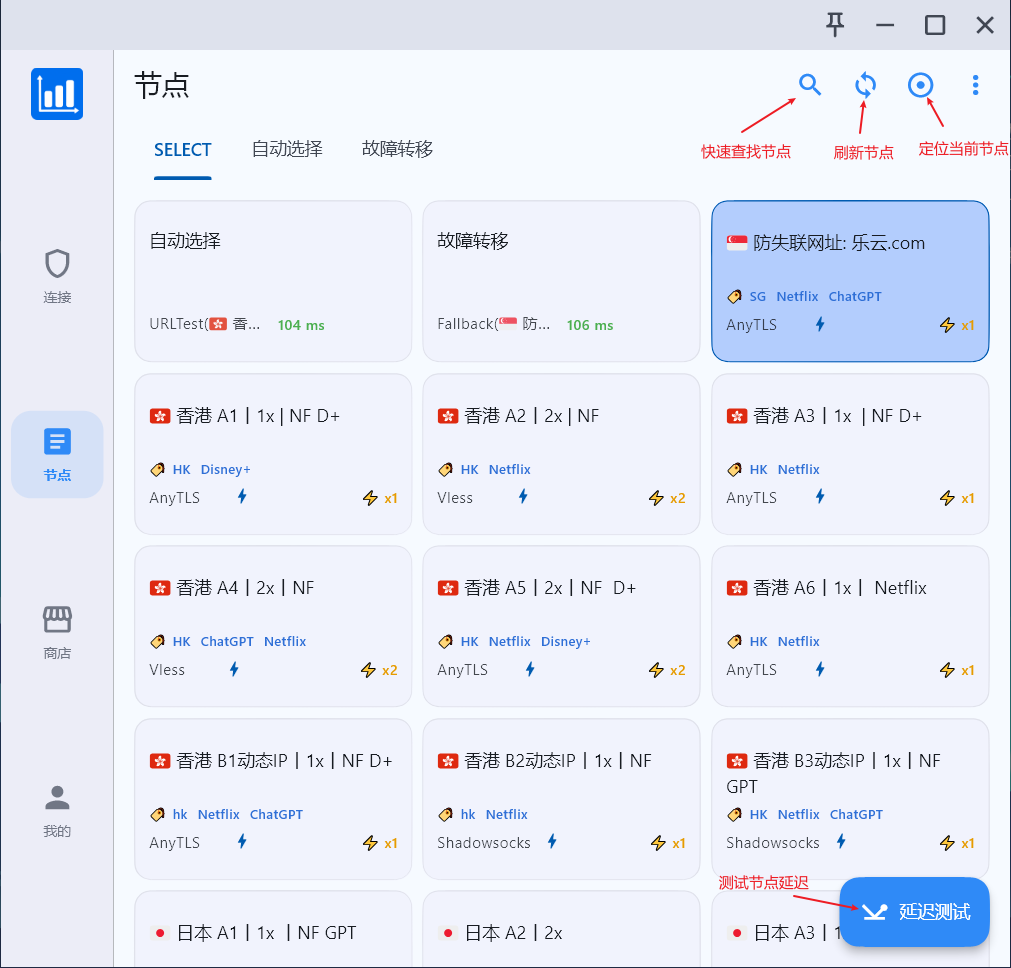The width and height of the screenshot is (1011, 968).
Task: Select the 防失联网址: 乐云.com node
Action: [x=850, y=281]
